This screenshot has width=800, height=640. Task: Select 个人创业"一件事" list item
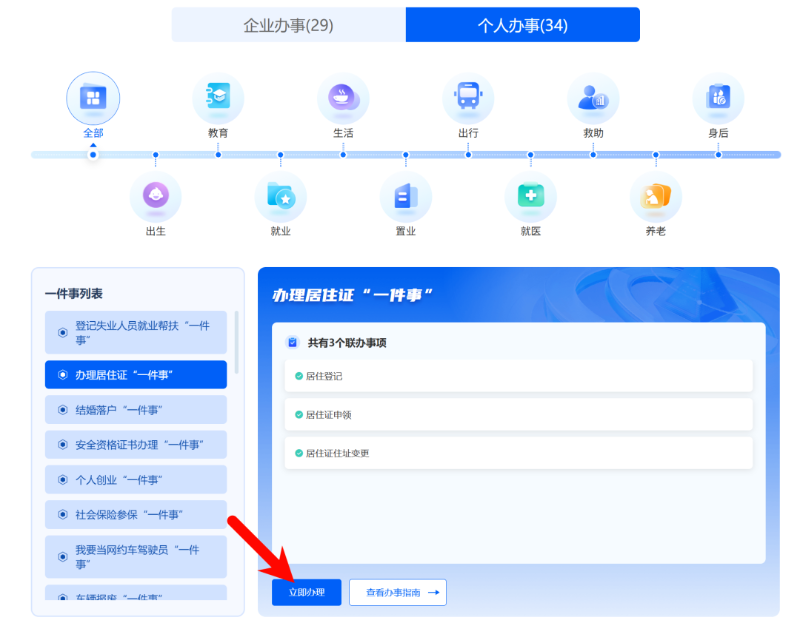tap(136, 480)
